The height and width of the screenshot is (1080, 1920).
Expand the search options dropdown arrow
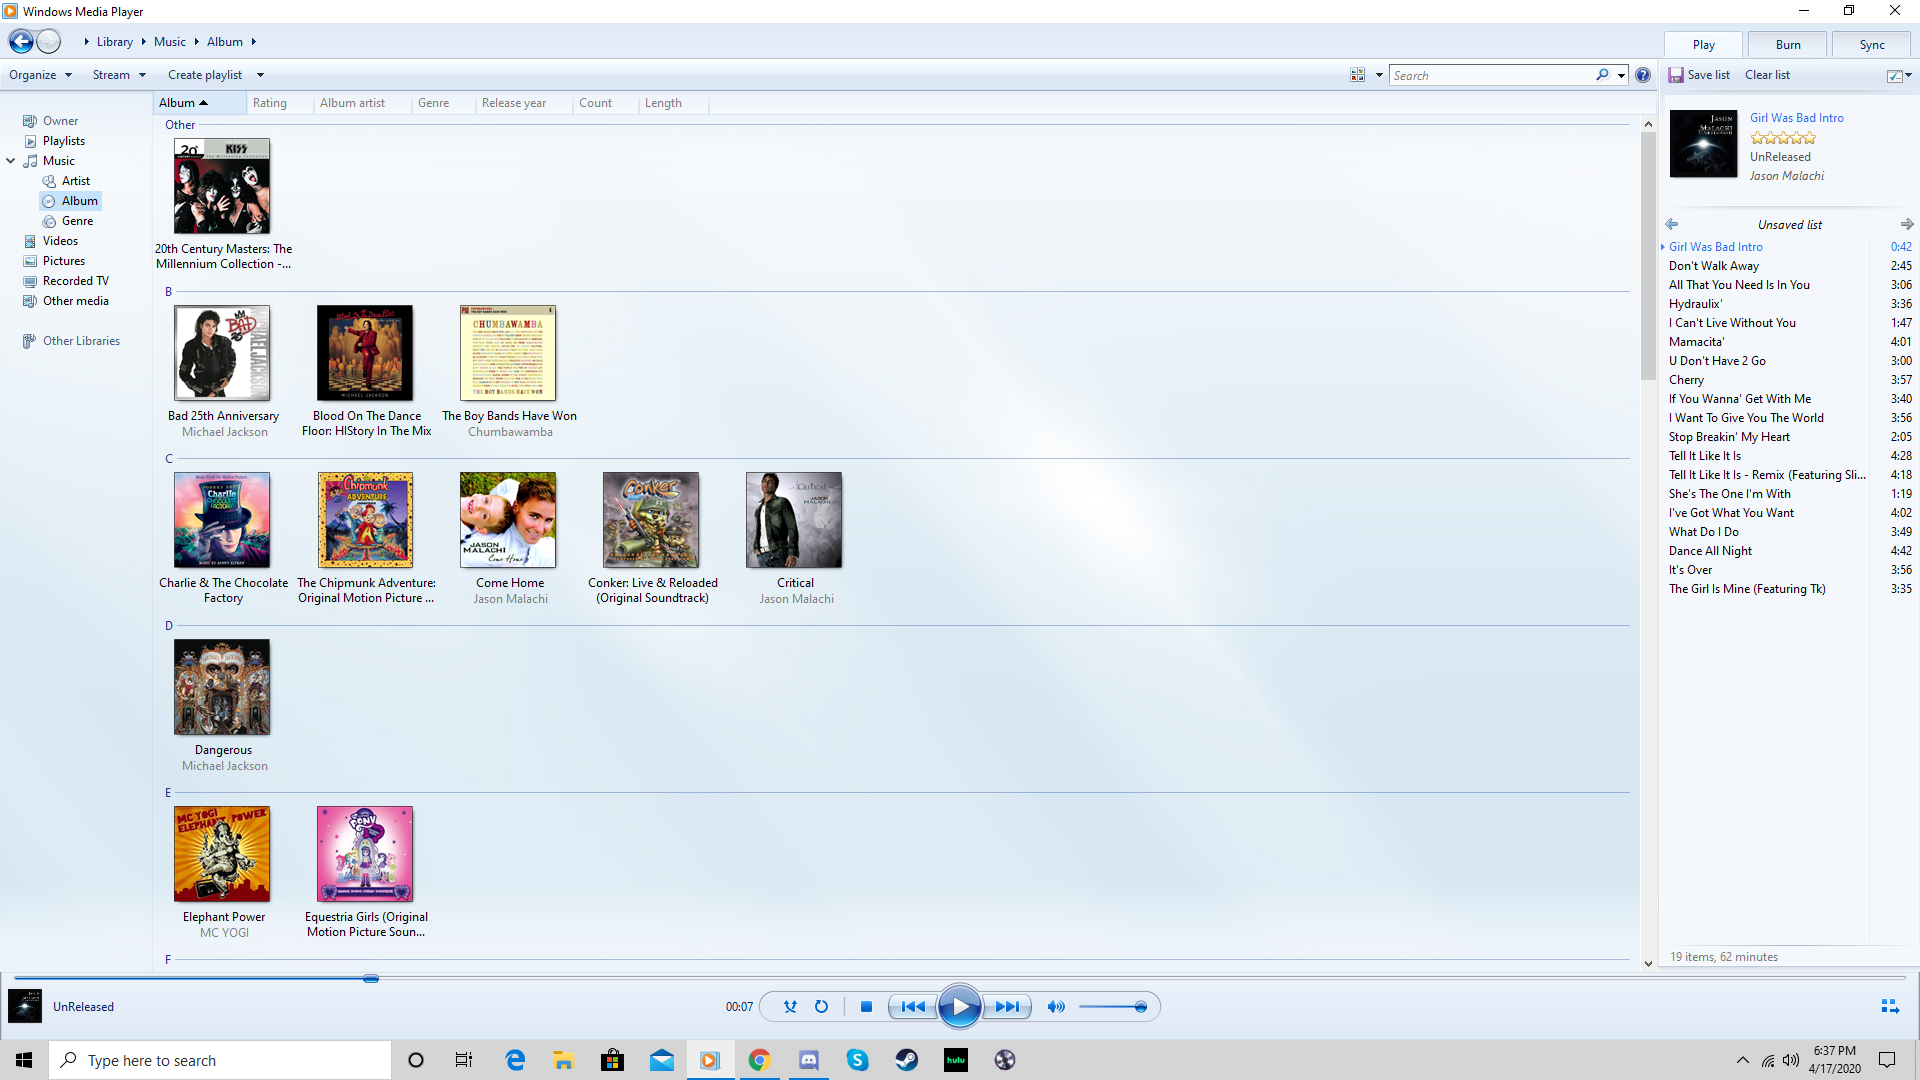coord(1621,75)
